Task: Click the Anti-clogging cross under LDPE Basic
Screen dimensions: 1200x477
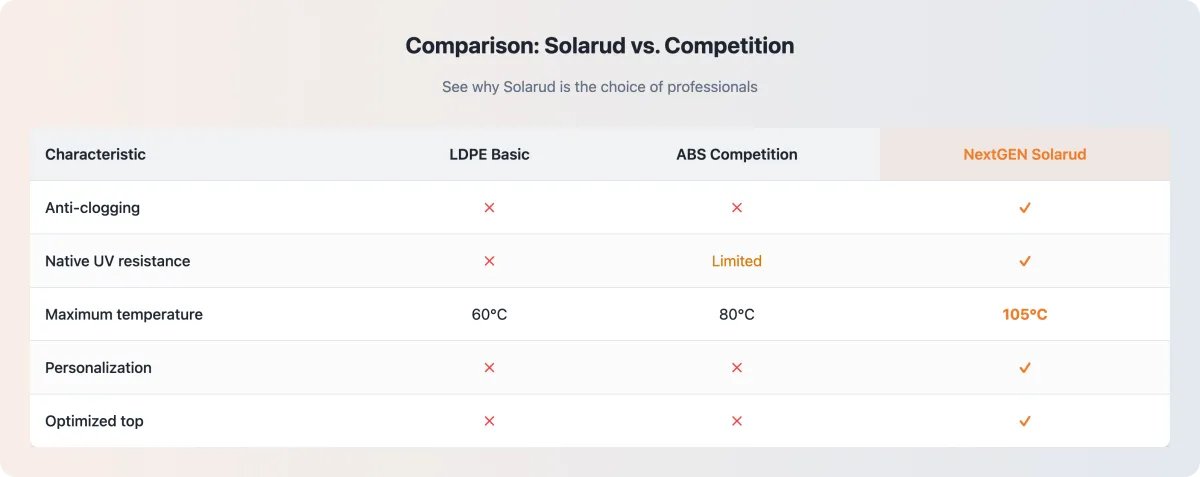Action: (x=489, y=208)
